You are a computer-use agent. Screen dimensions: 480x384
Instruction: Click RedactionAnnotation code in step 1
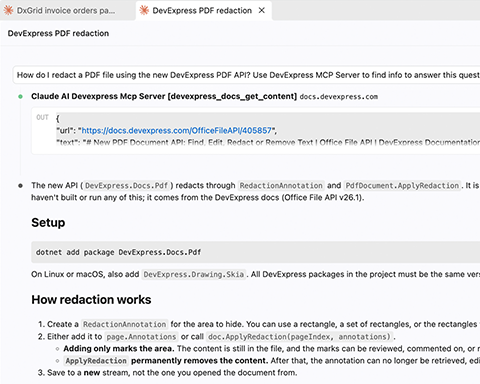click(x=124, y=324)
